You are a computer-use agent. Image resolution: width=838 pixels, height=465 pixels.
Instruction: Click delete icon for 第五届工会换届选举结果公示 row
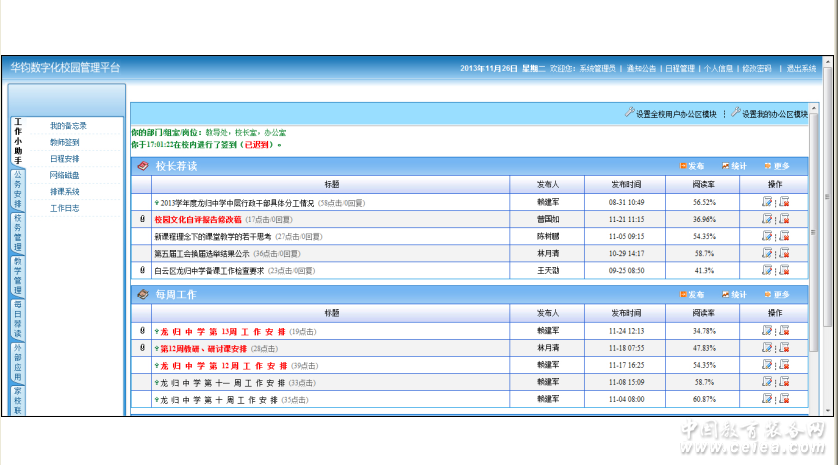[784, 253]
